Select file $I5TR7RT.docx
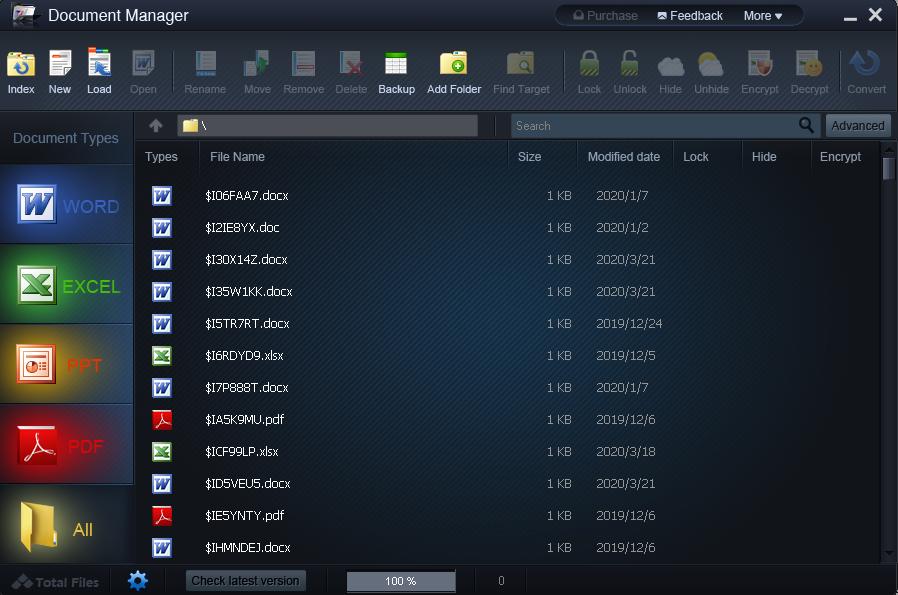Image resolution: width=898 pixels, height=595 pixels. coord(247,324)
